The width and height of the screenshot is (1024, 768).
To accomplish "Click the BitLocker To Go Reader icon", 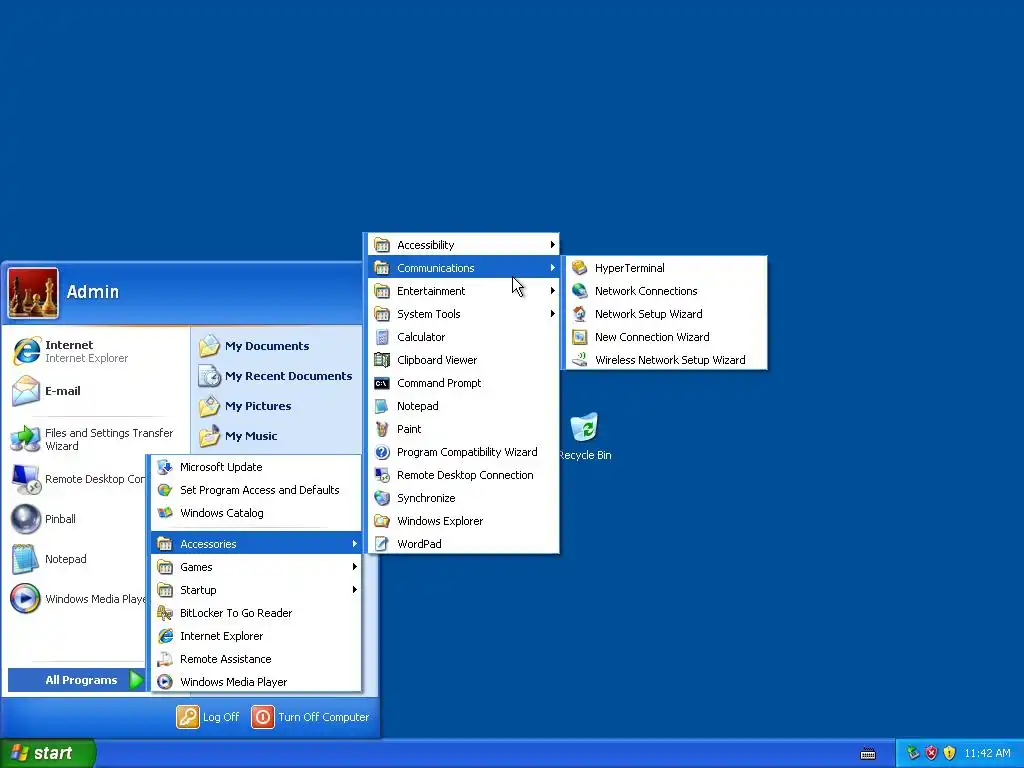I will point(165,613).
